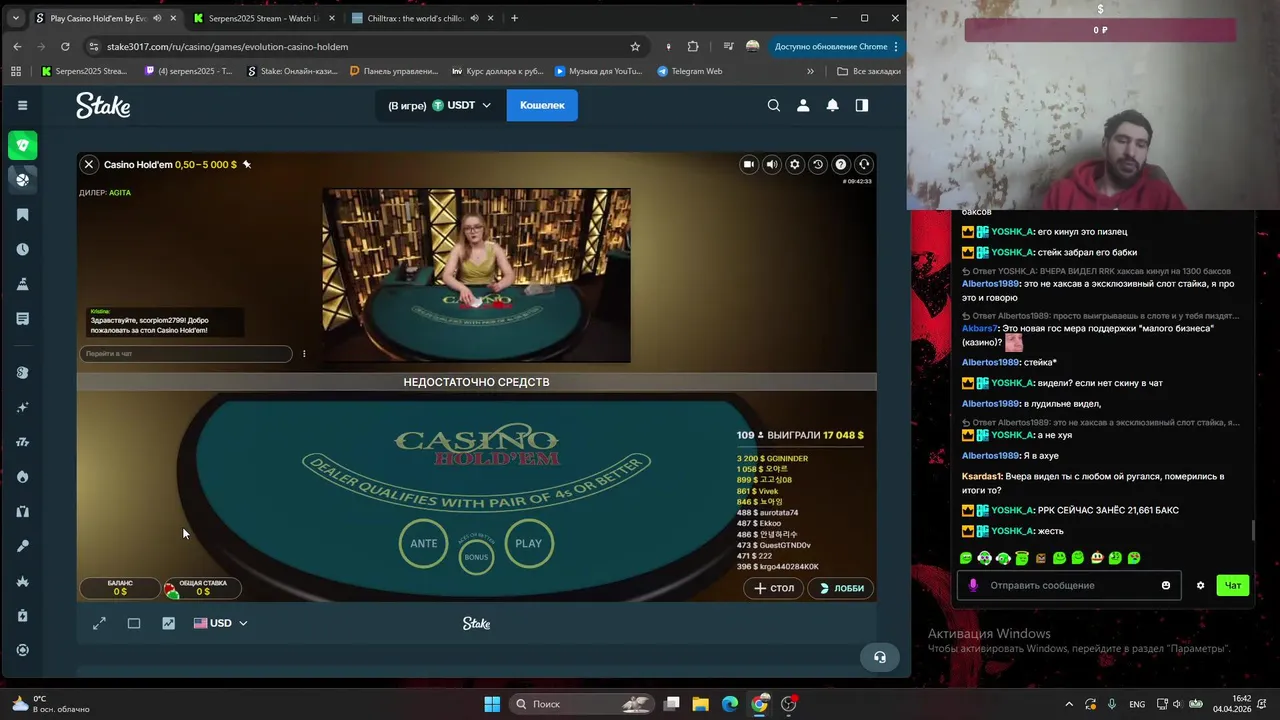1280x720 pixels.
Task: Open the three-dot menu beside game chat
Action: point(304,353)
